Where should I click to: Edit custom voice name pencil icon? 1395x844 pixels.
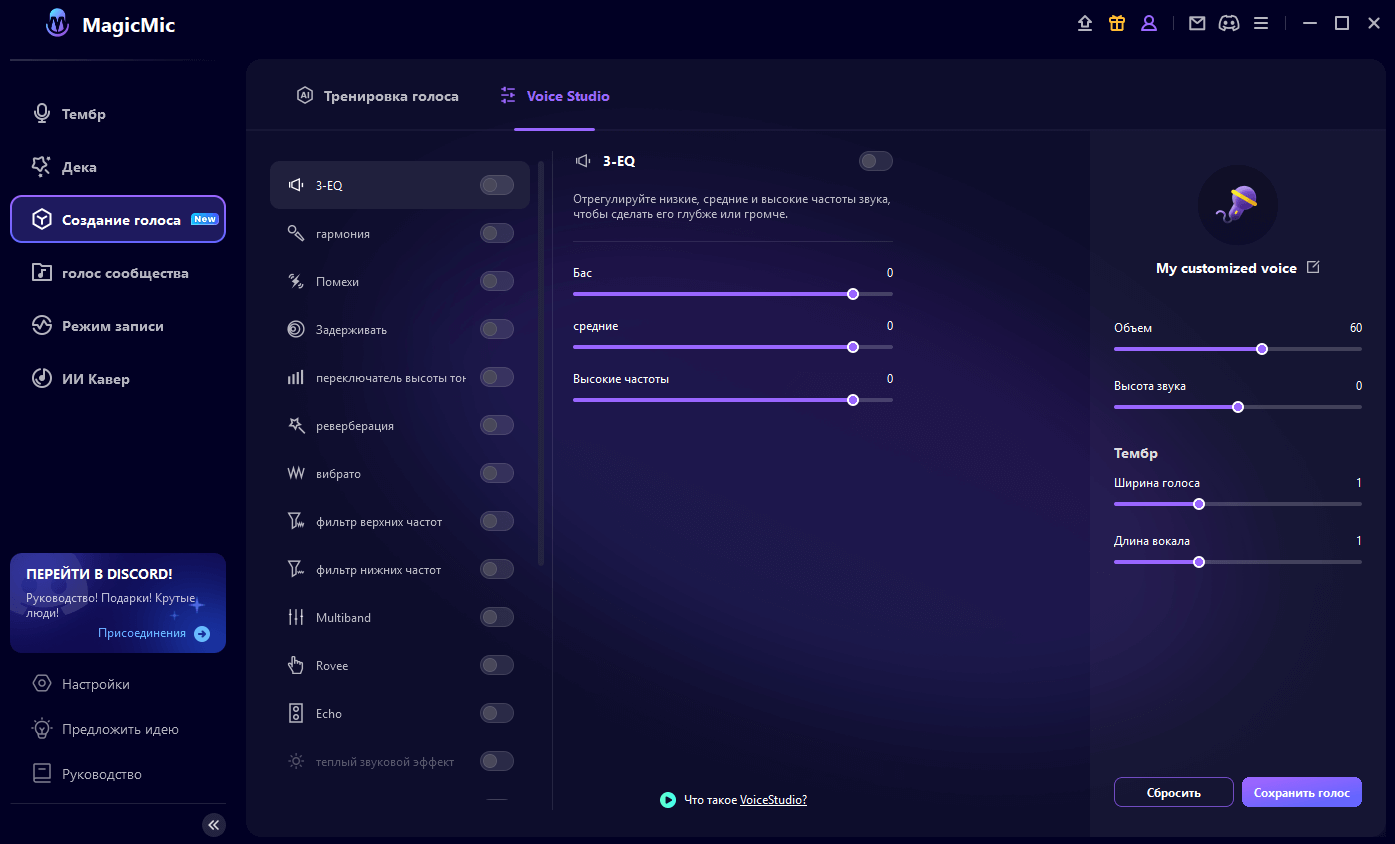[1313, 267]
